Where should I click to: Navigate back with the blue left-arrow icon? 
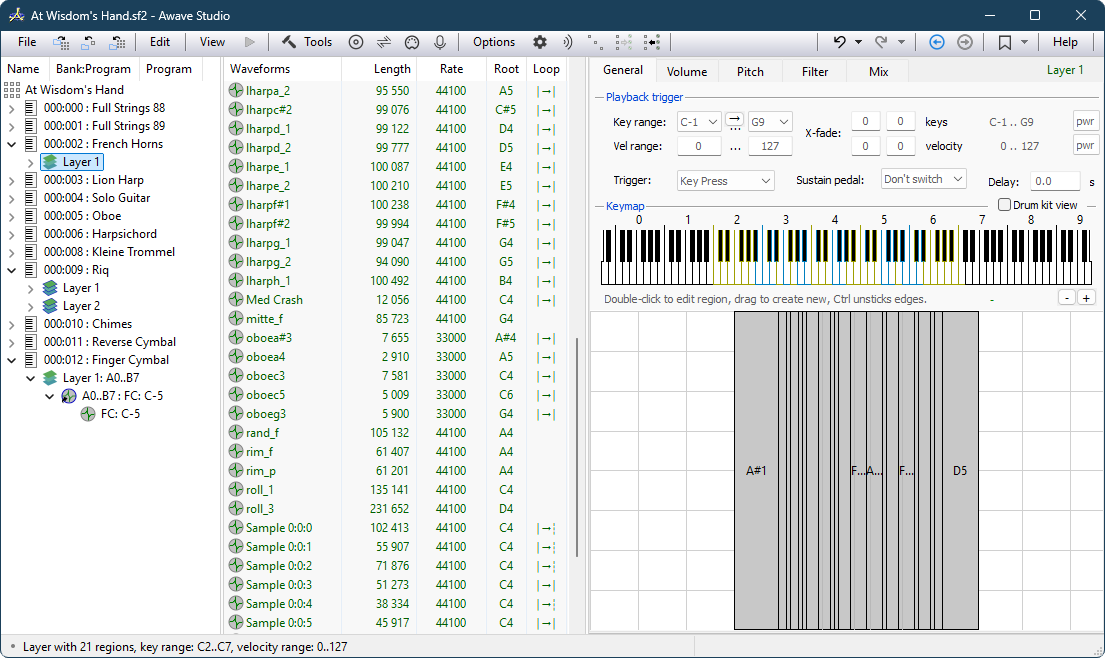[x=936, y=42]
